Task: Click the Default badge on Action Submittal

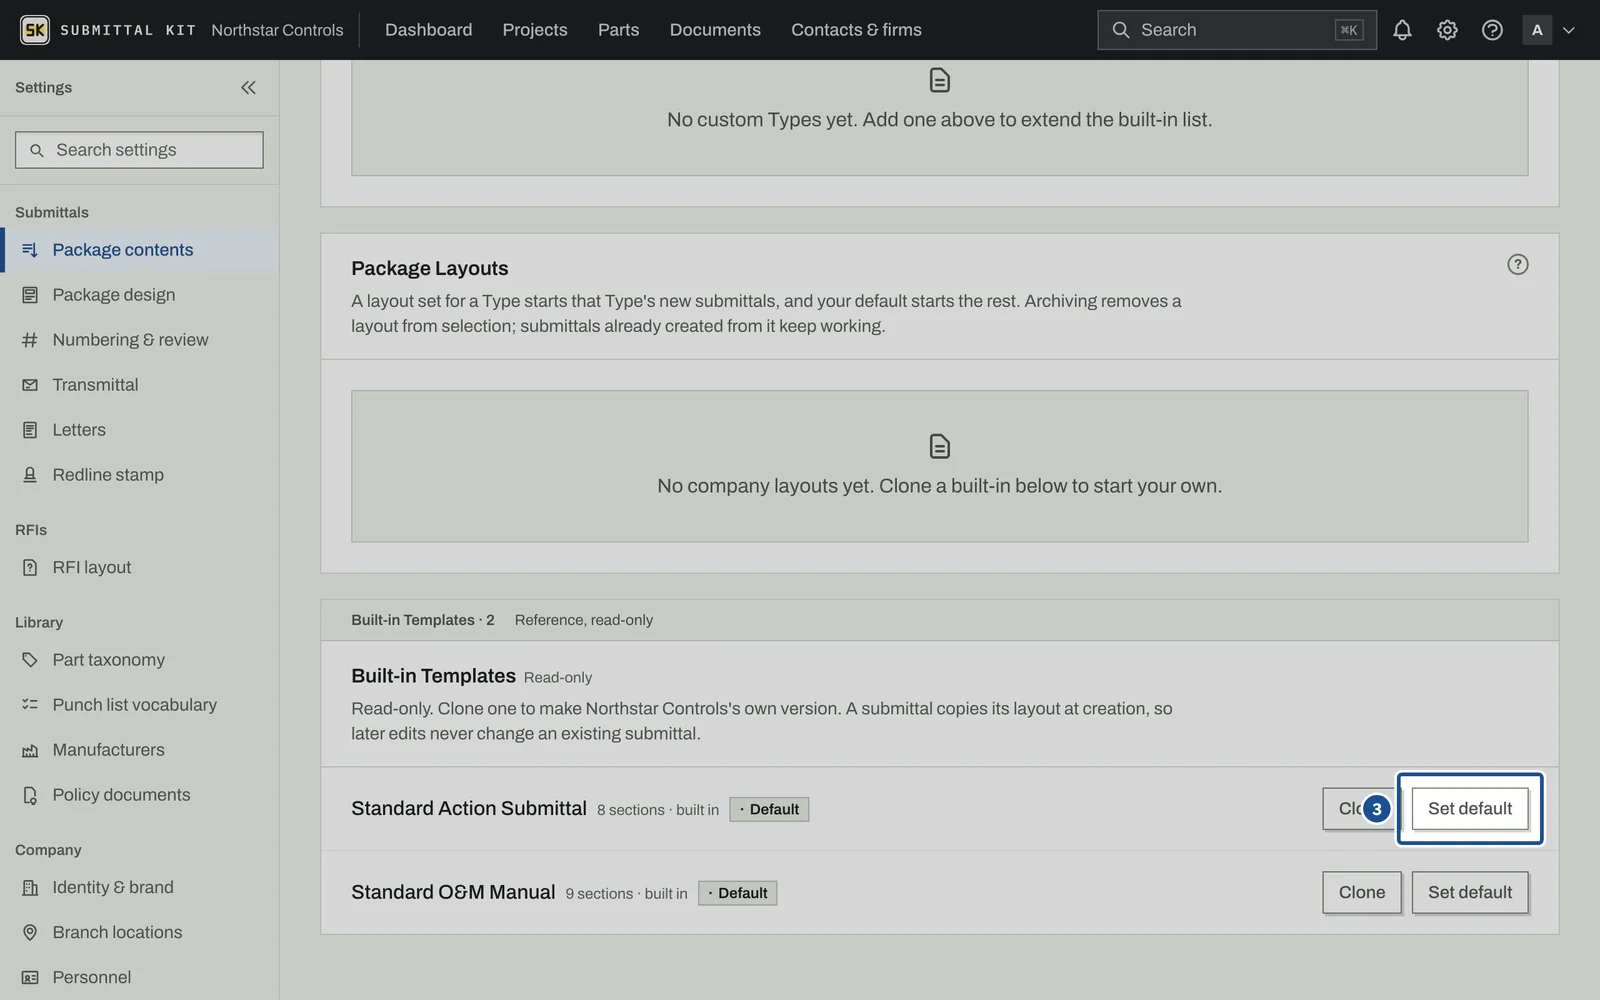Action: point(769,809)
